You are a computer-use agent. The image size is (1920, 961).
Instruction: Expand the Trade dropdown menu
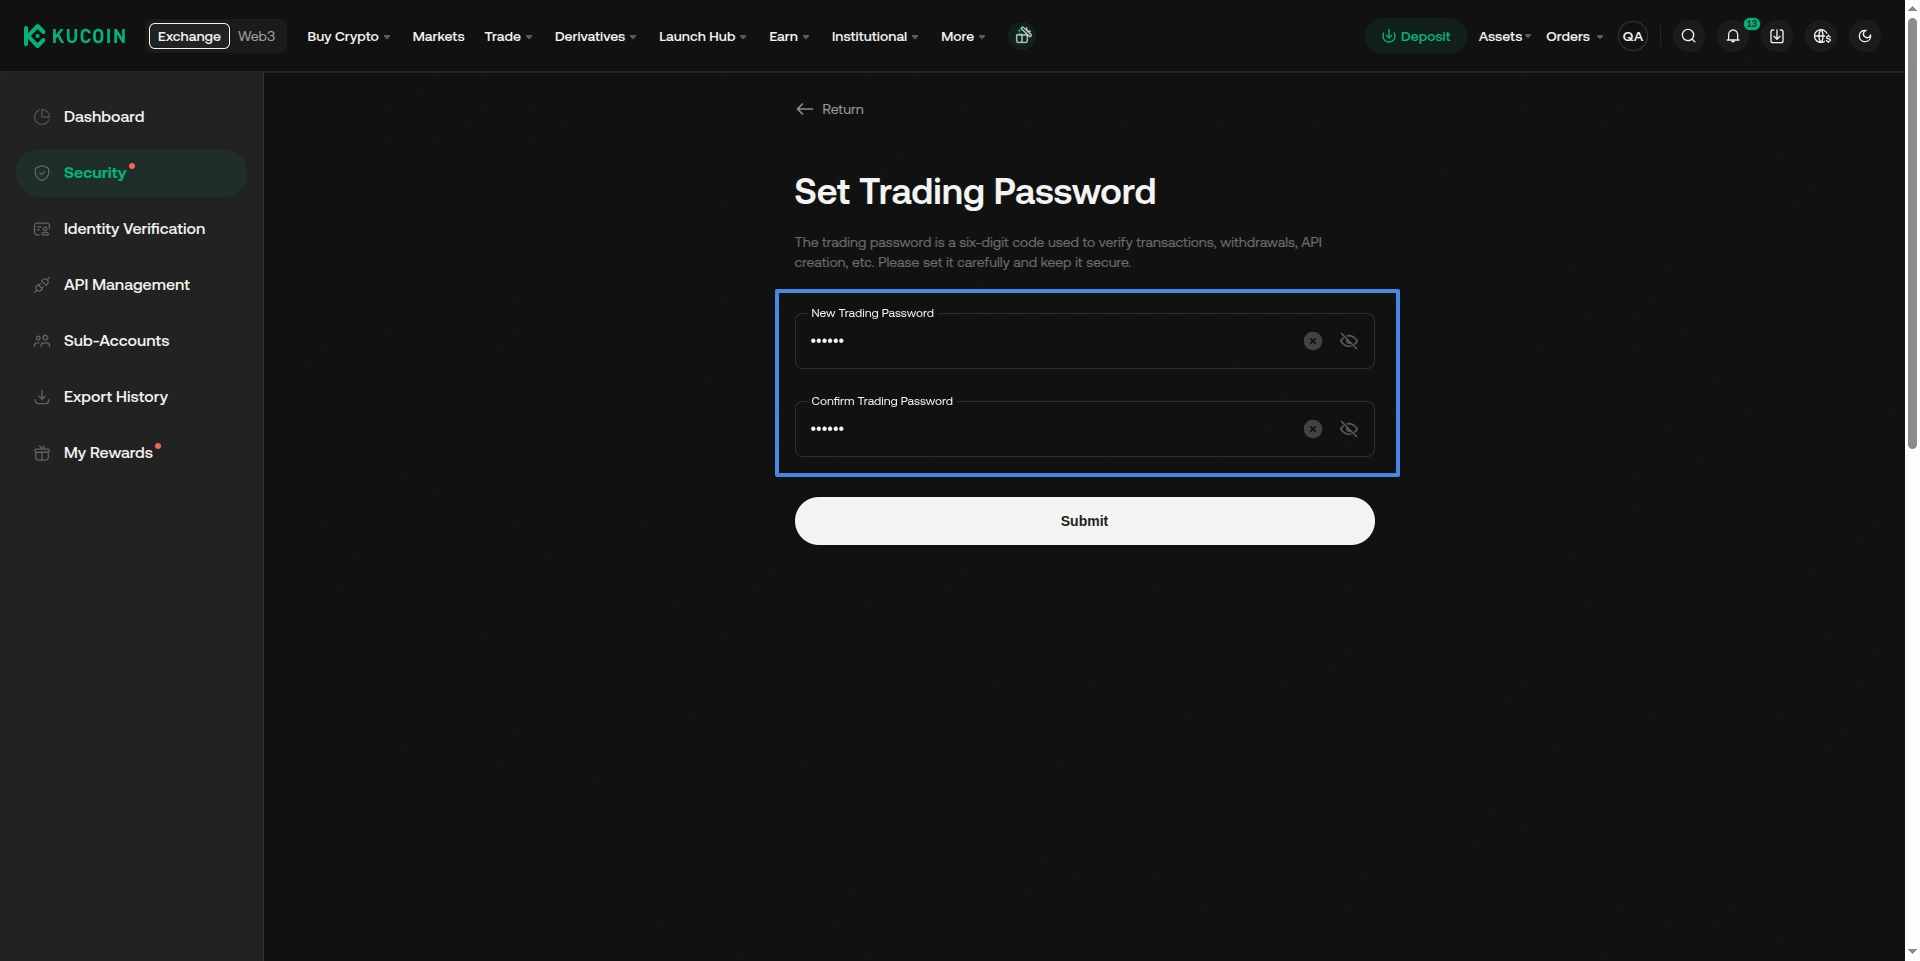[x=508, y=36]
